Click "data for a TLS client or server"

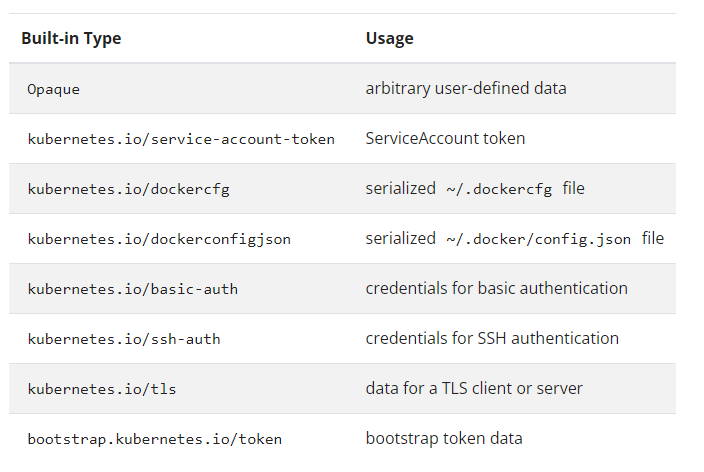(x=474, y=388)
